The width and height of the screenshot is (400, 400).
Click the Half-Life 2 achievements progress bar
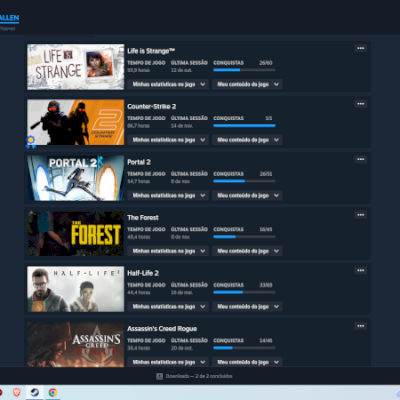coord(244,292)
